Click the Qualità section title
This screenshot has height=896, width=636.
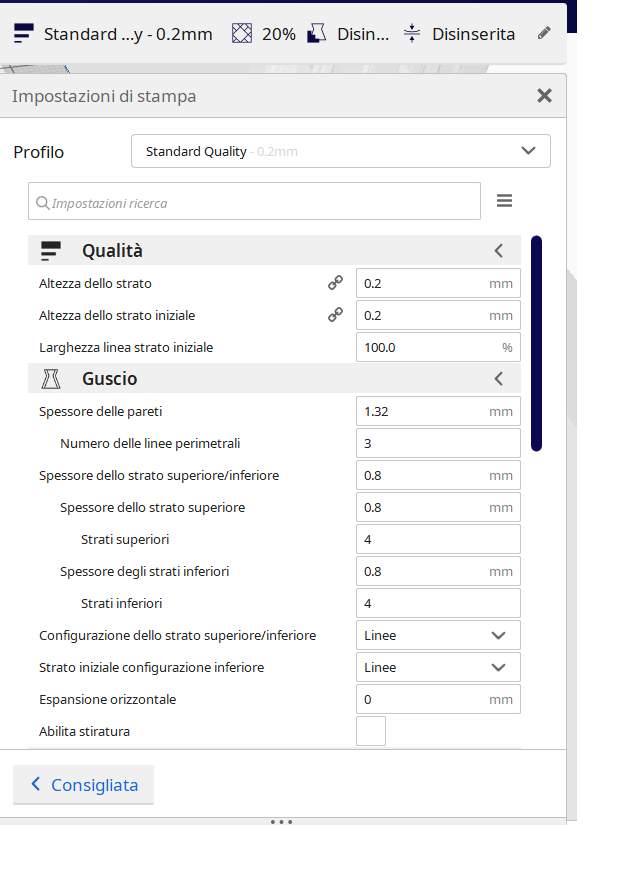pyautogui.click(x=112, y=251)
